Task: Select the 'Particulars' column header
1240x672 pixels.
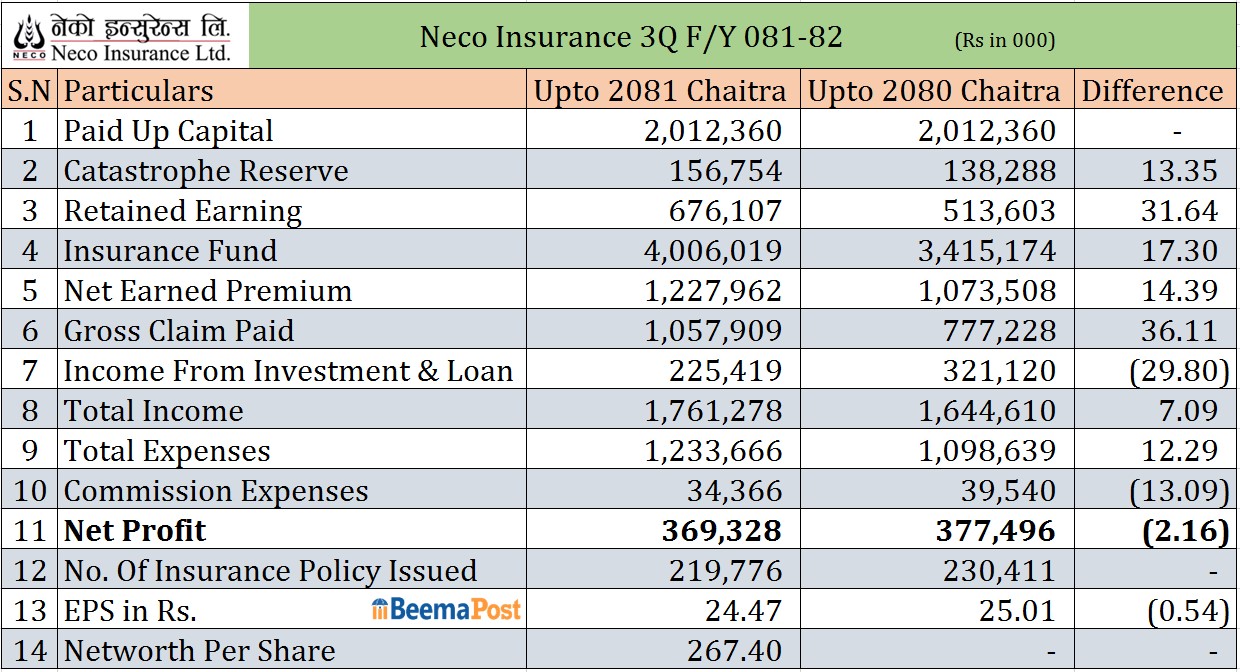Action: tap(139, 91)
